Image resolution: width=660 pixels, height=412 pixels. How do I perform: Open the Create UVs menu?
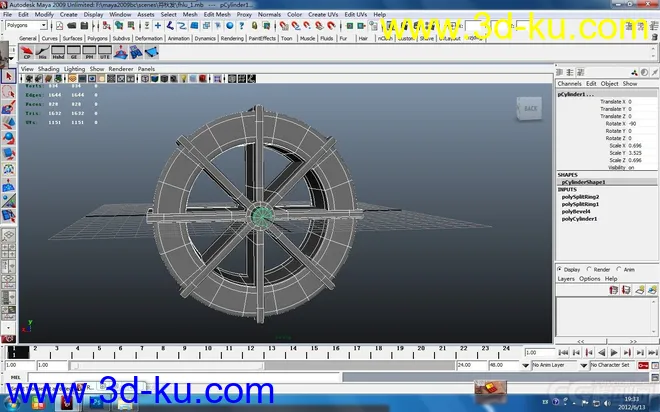[323, 14]
